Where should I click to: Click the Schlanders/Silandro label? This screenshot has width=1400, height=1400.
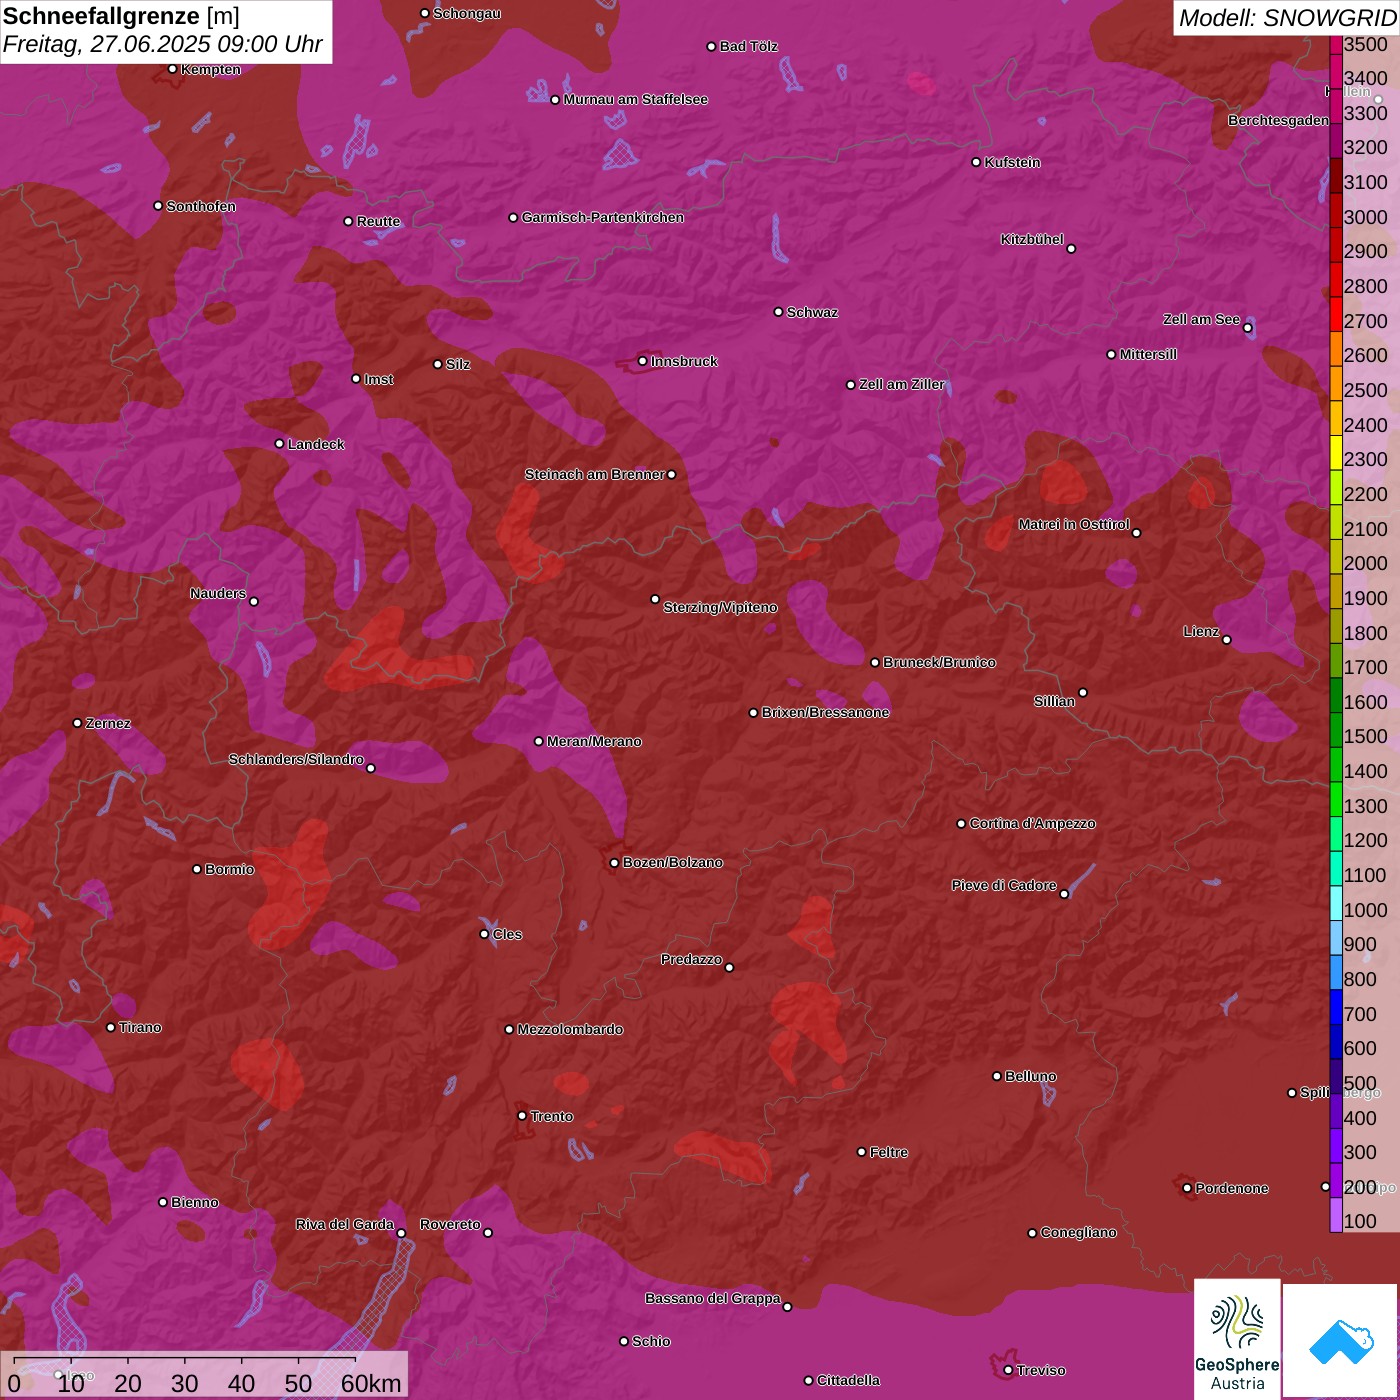click(296, 759)
